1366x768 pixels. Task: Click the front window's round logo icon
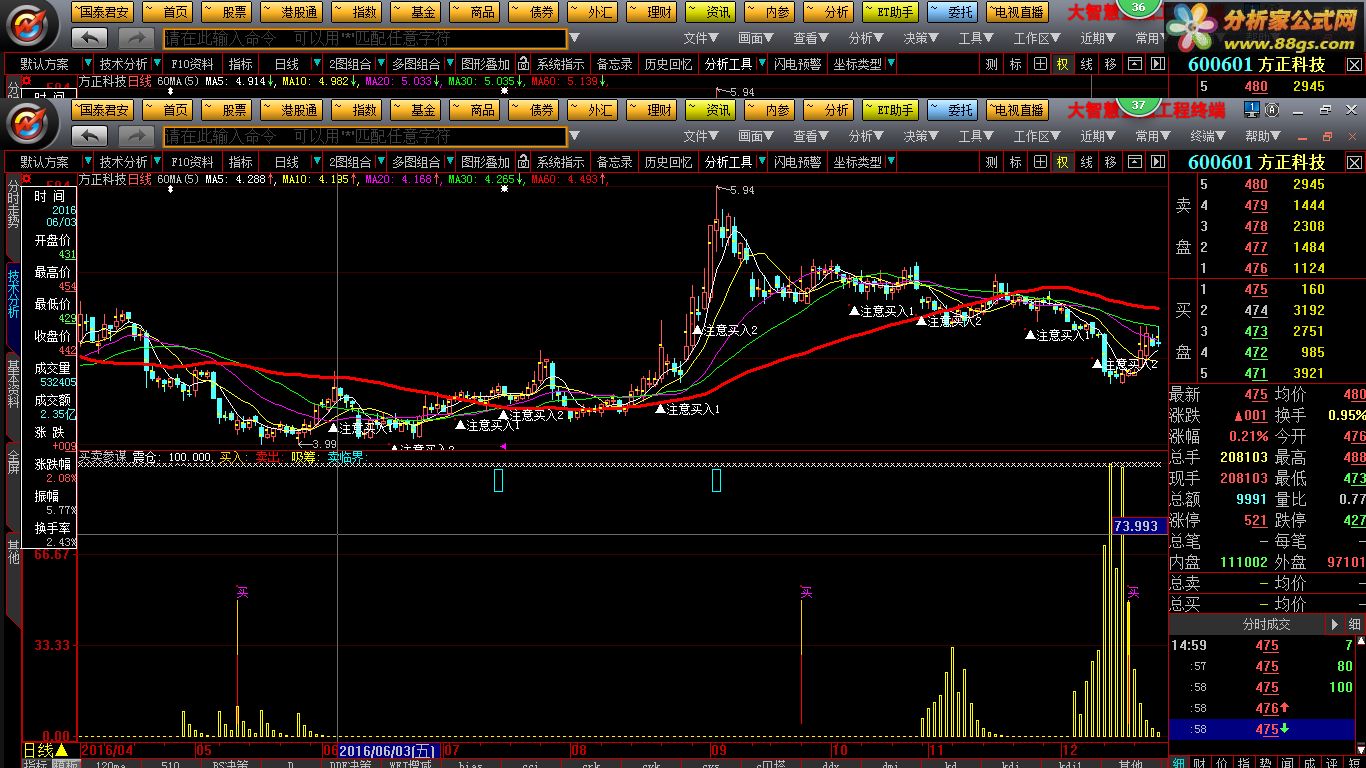pyautogui.click(x=31, y=122)
